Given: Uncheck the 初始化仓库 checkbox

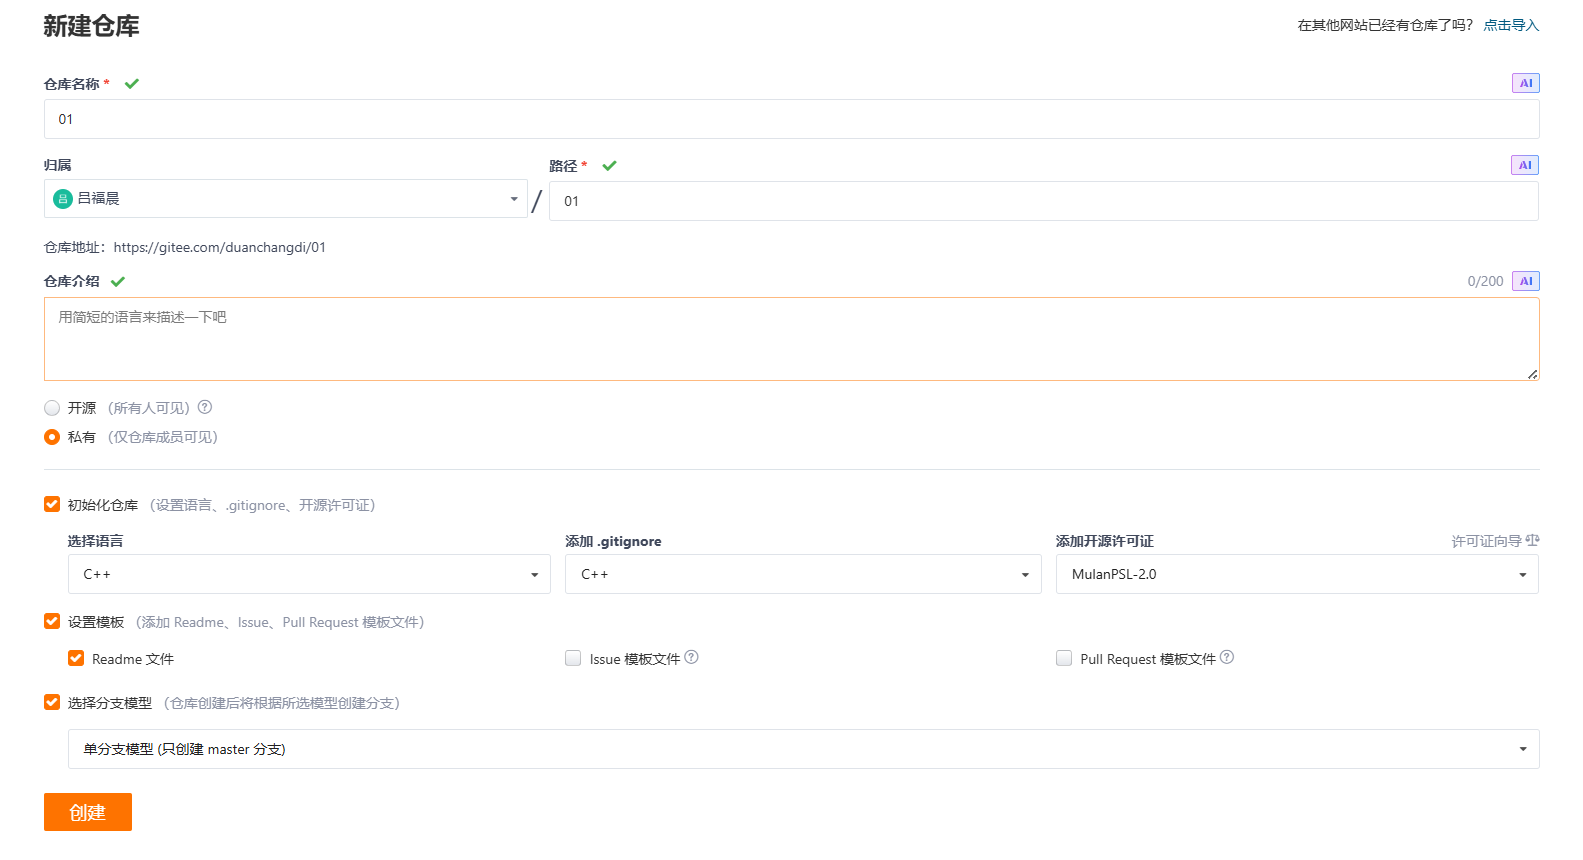Looking at the screenshot, I should (x=52, y=504).
